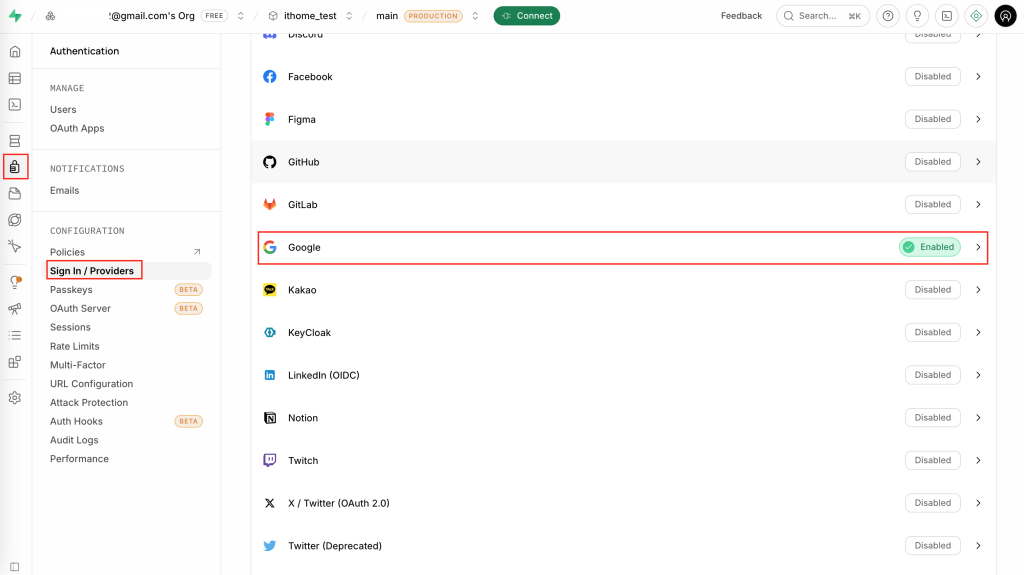The height and width of the screenshot is (575, 1024).
Task: Open Attack Protection settings
Action: pos(89,402)
